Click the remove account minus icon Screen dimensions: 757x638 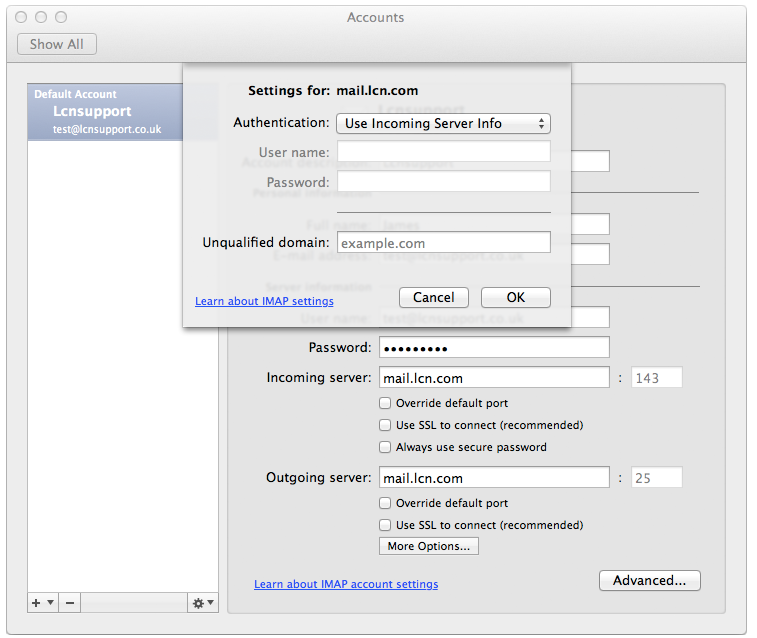(70, 603)
